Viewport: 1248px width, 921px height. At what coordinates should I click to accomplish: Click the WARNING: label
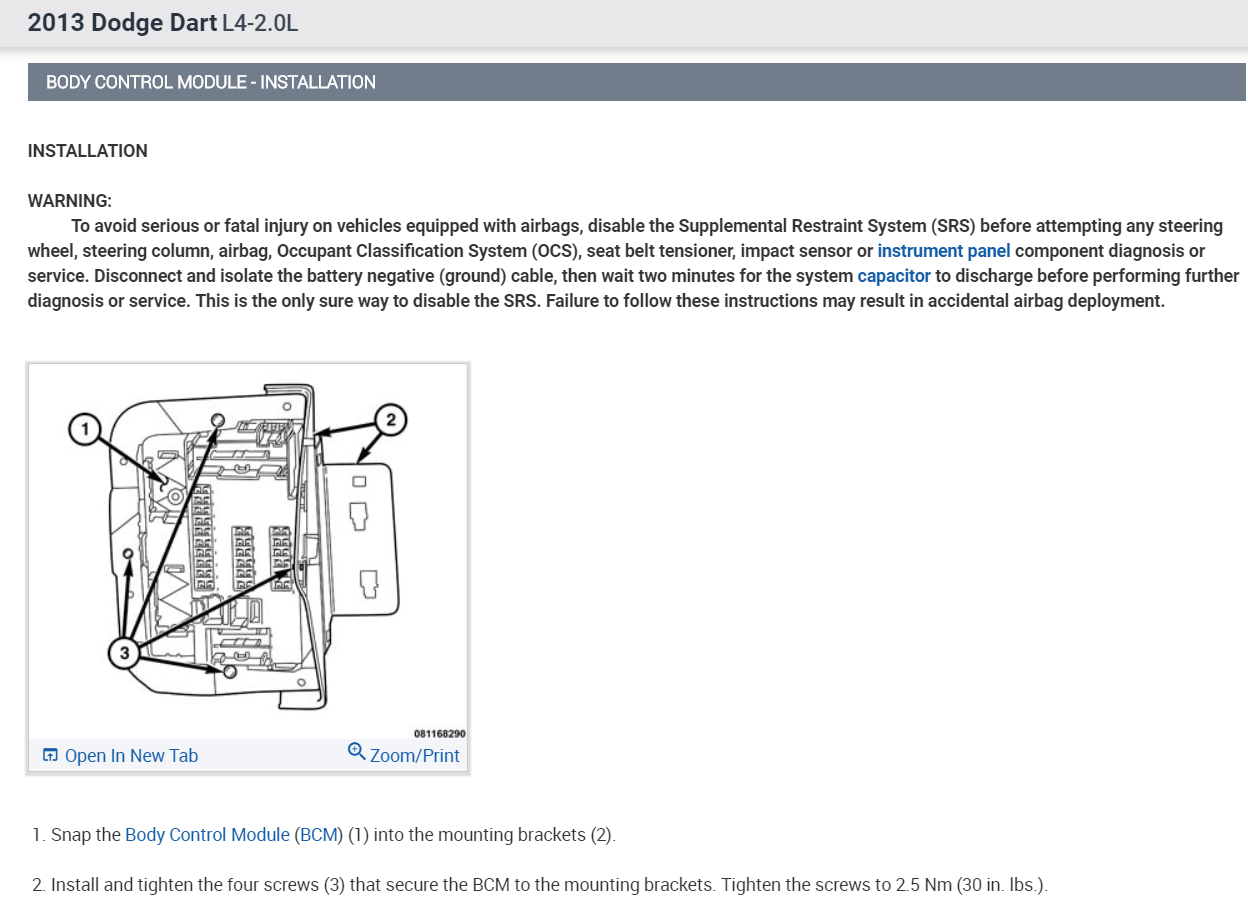[70, 201]
